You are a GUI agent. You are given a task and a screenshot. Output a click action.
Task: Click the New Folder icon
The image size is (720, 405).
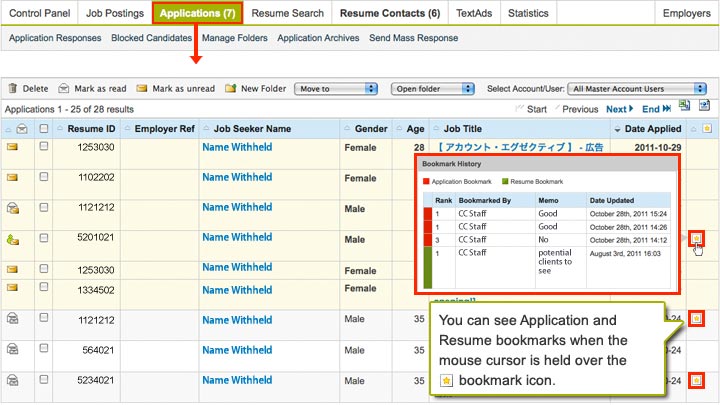point(231,88)
